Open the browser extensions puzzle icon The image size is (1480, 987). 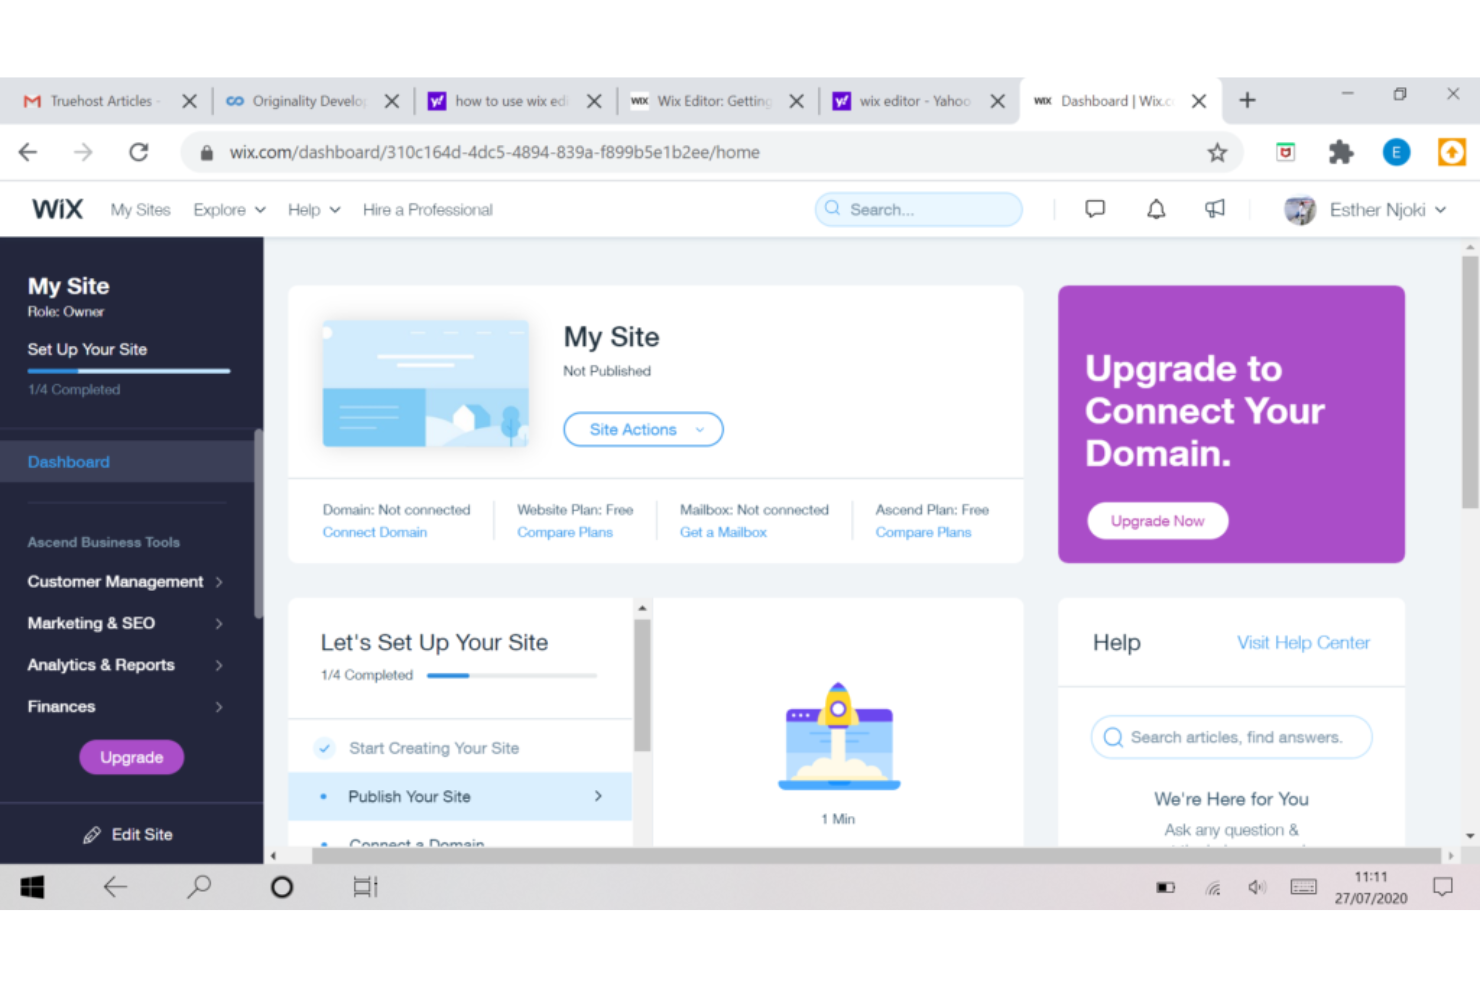1341,152
